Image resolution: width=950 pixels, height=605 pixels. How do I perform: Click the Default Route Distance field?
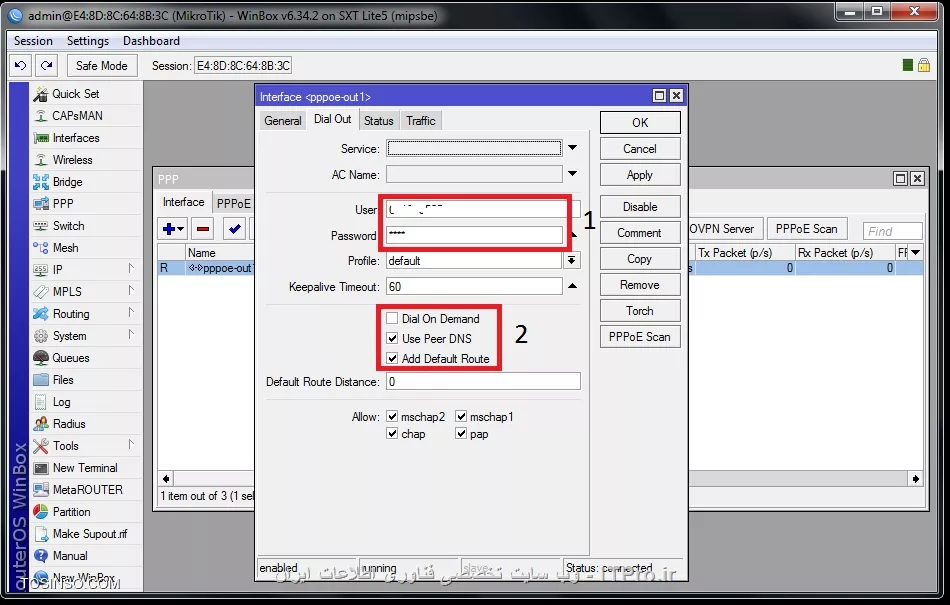pyautogui.click(x=483, y=382)
